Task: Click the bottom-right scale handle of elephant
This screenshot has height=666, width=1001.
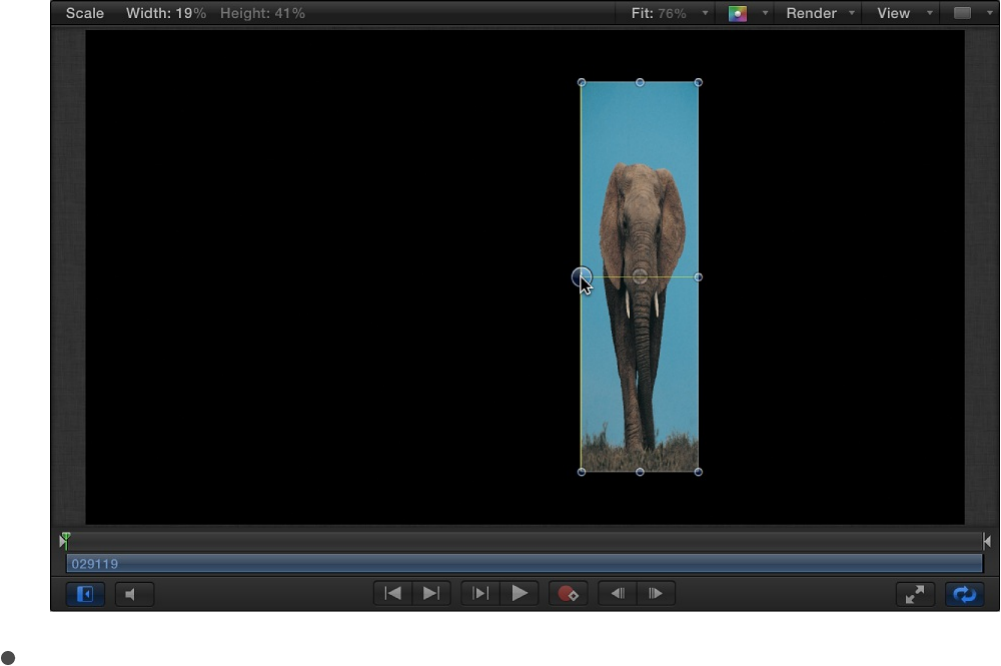Action: [698, 472]
